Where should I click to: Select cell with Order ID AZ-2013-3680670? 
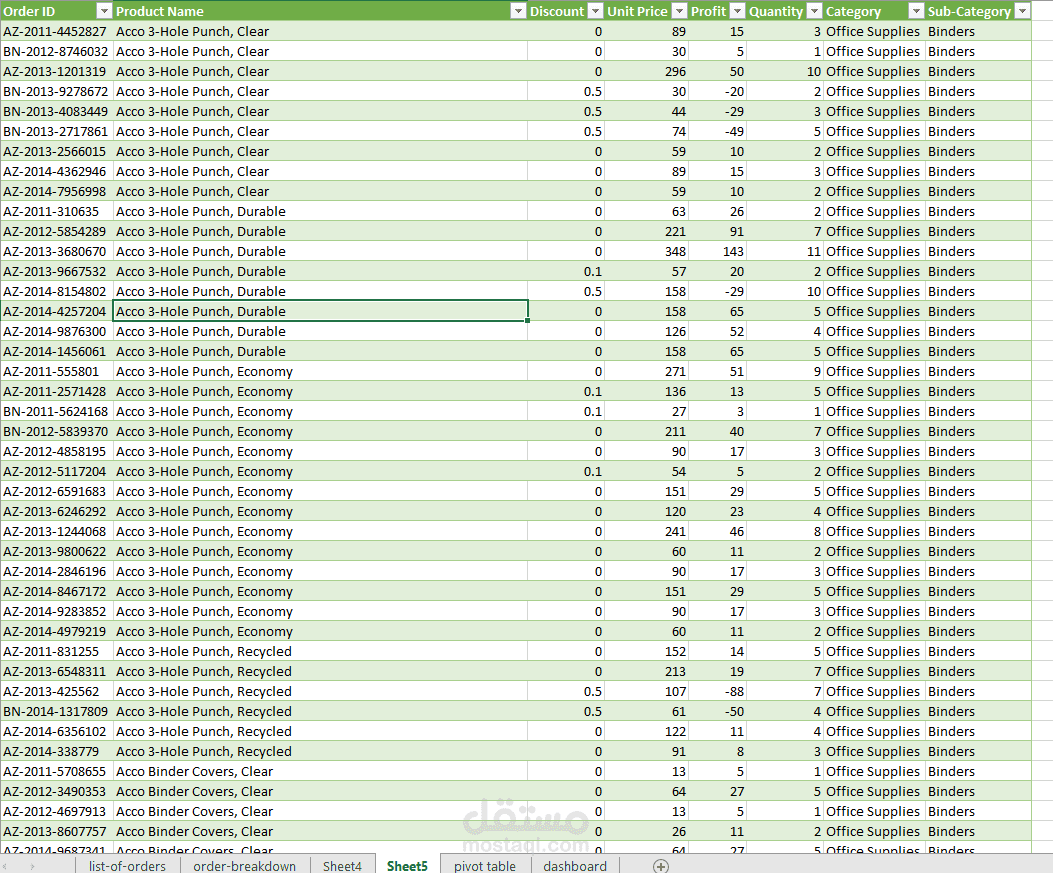click(56, 252)
